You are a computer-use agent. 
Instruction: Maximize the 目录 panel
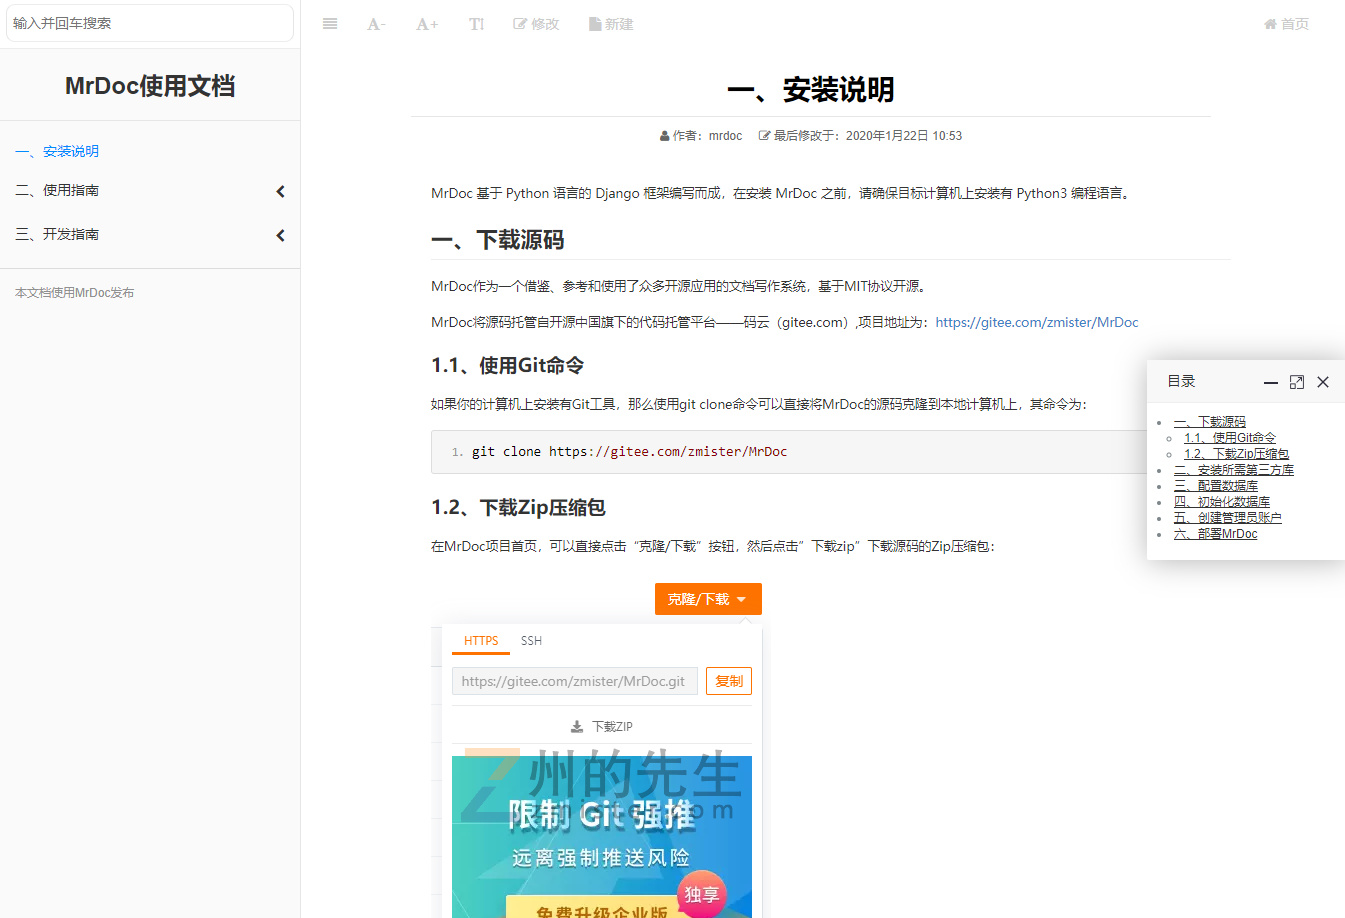point(1297,382)
